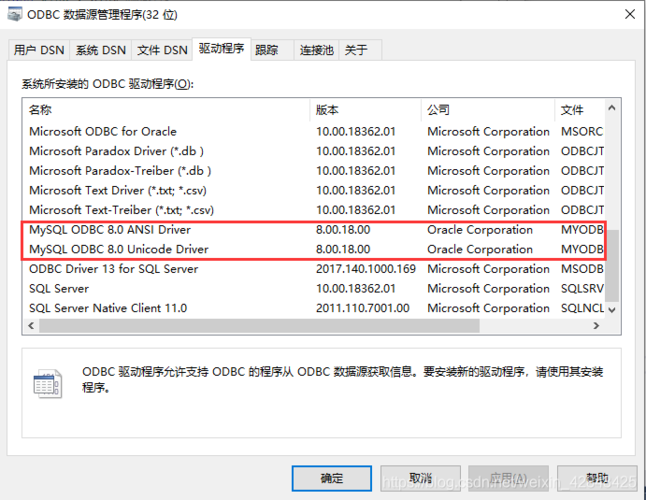Click version 2017.140.1000.169
This screenshot has height=500, width=646.
coord(366,269)
